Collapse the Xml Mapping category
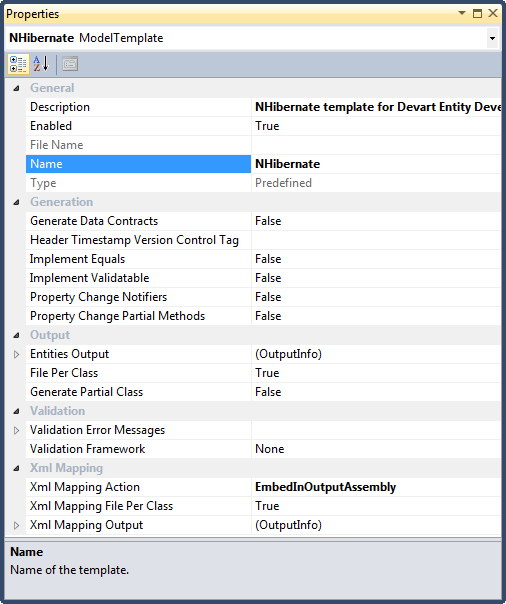This screenshot has width=506, height=604. click(16, 468)
